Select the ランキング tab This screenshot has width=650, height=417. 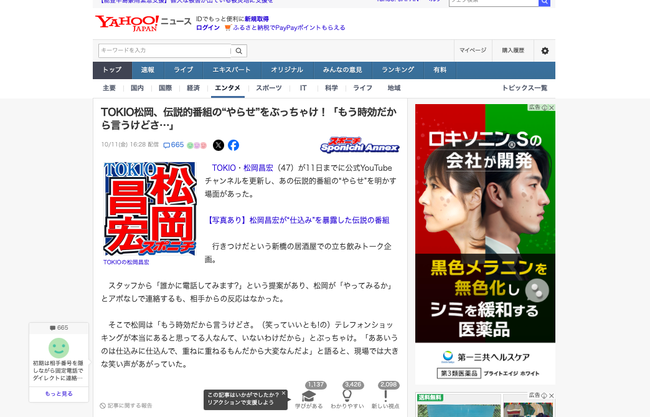(398, 70)
